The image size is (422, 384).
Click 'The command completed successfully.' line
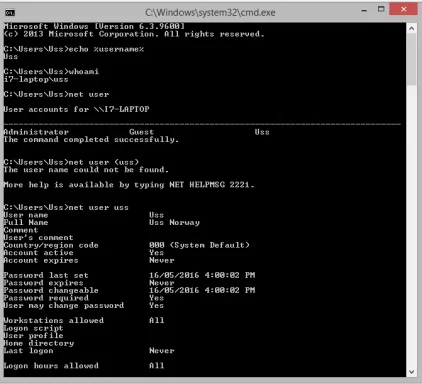[91, 139]
